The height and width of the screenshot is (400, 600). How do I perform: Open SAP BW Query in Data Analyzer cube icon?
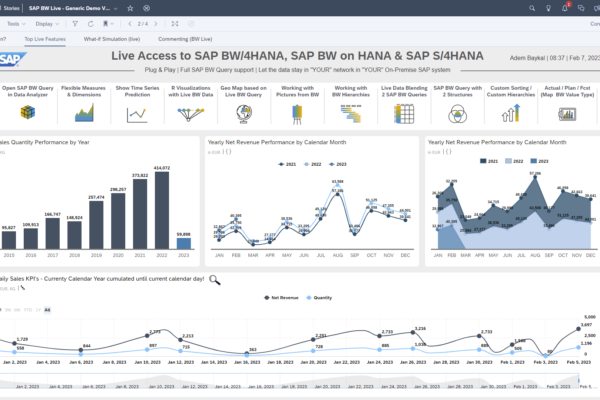[x=28, y=112]
